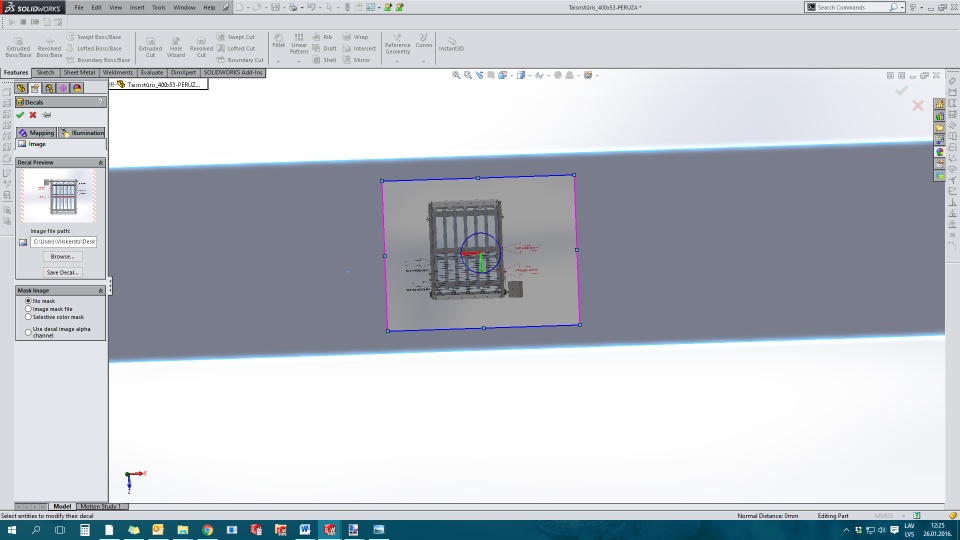Select the No mask radio option
This screenshot has height=540, width=960.
pos(28,301)
